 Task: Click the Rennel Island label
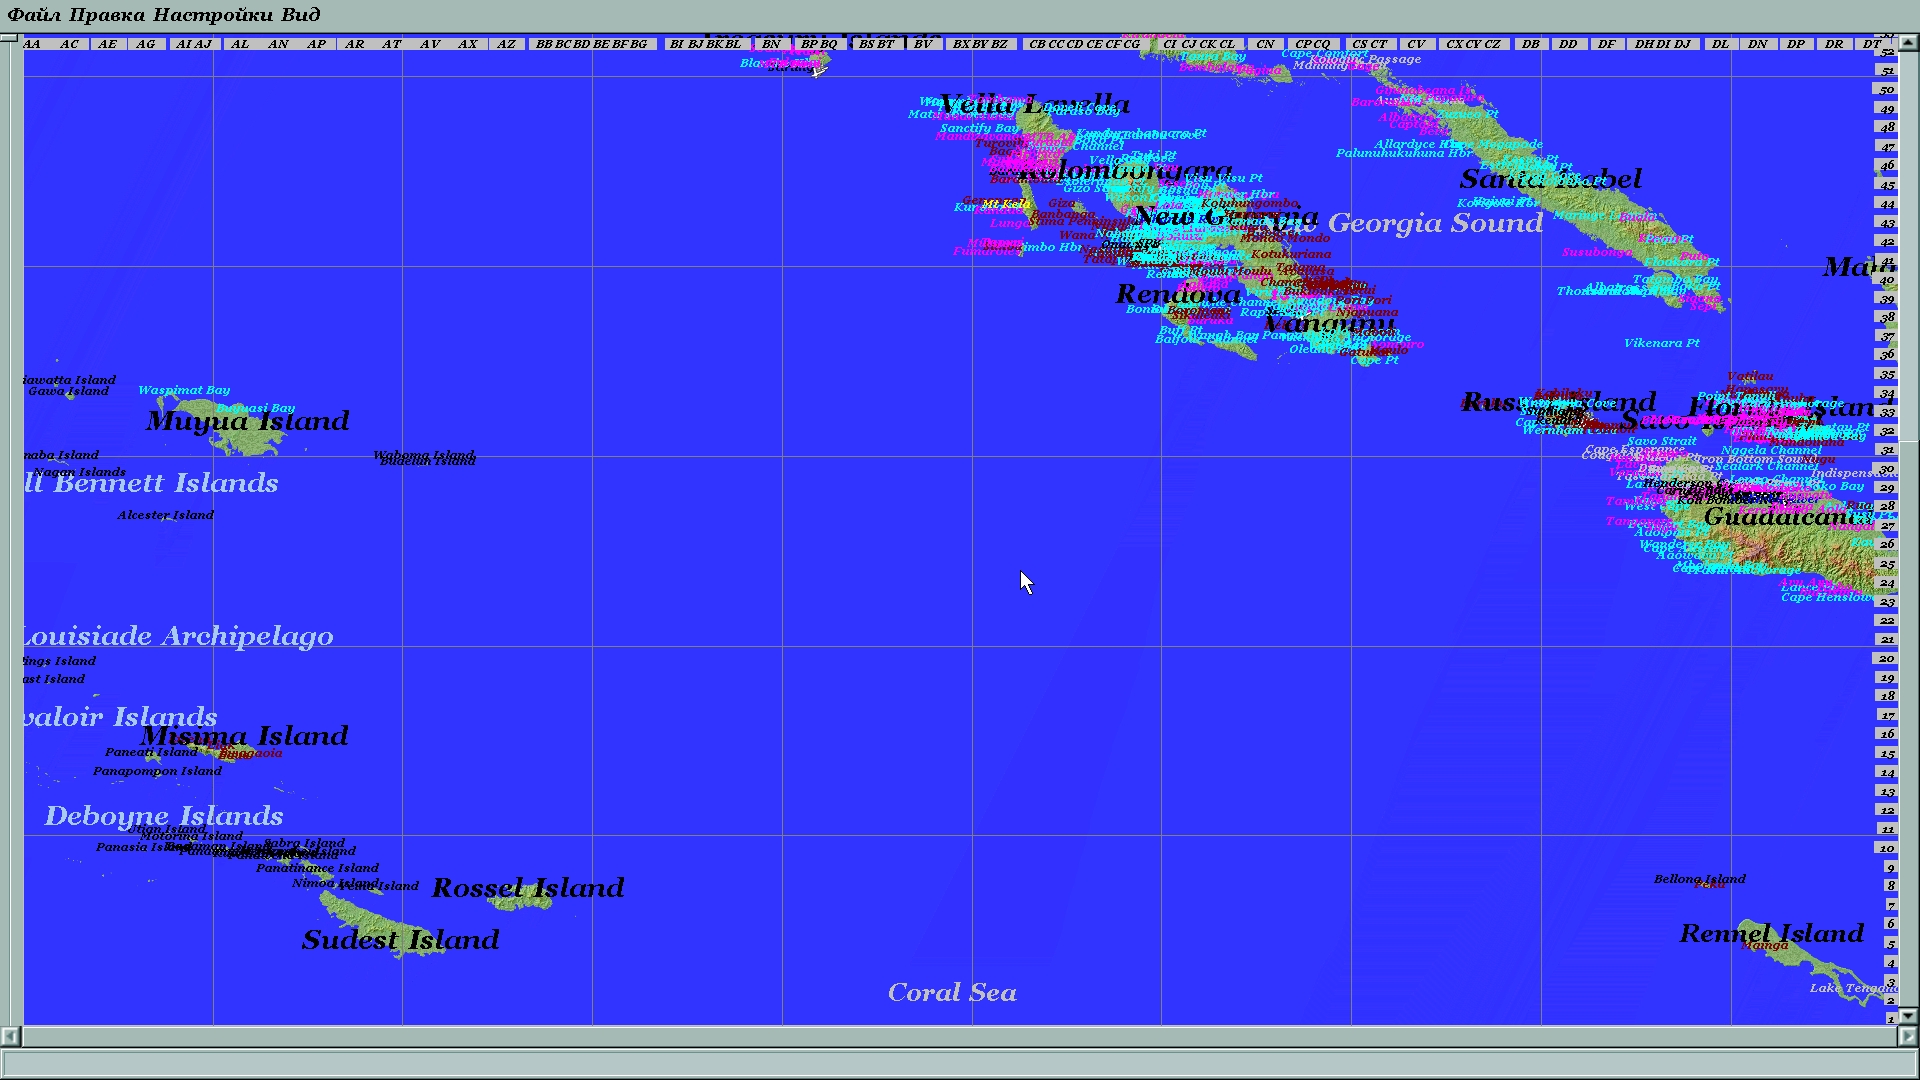pyautogui.click(x=1771, y=934)
